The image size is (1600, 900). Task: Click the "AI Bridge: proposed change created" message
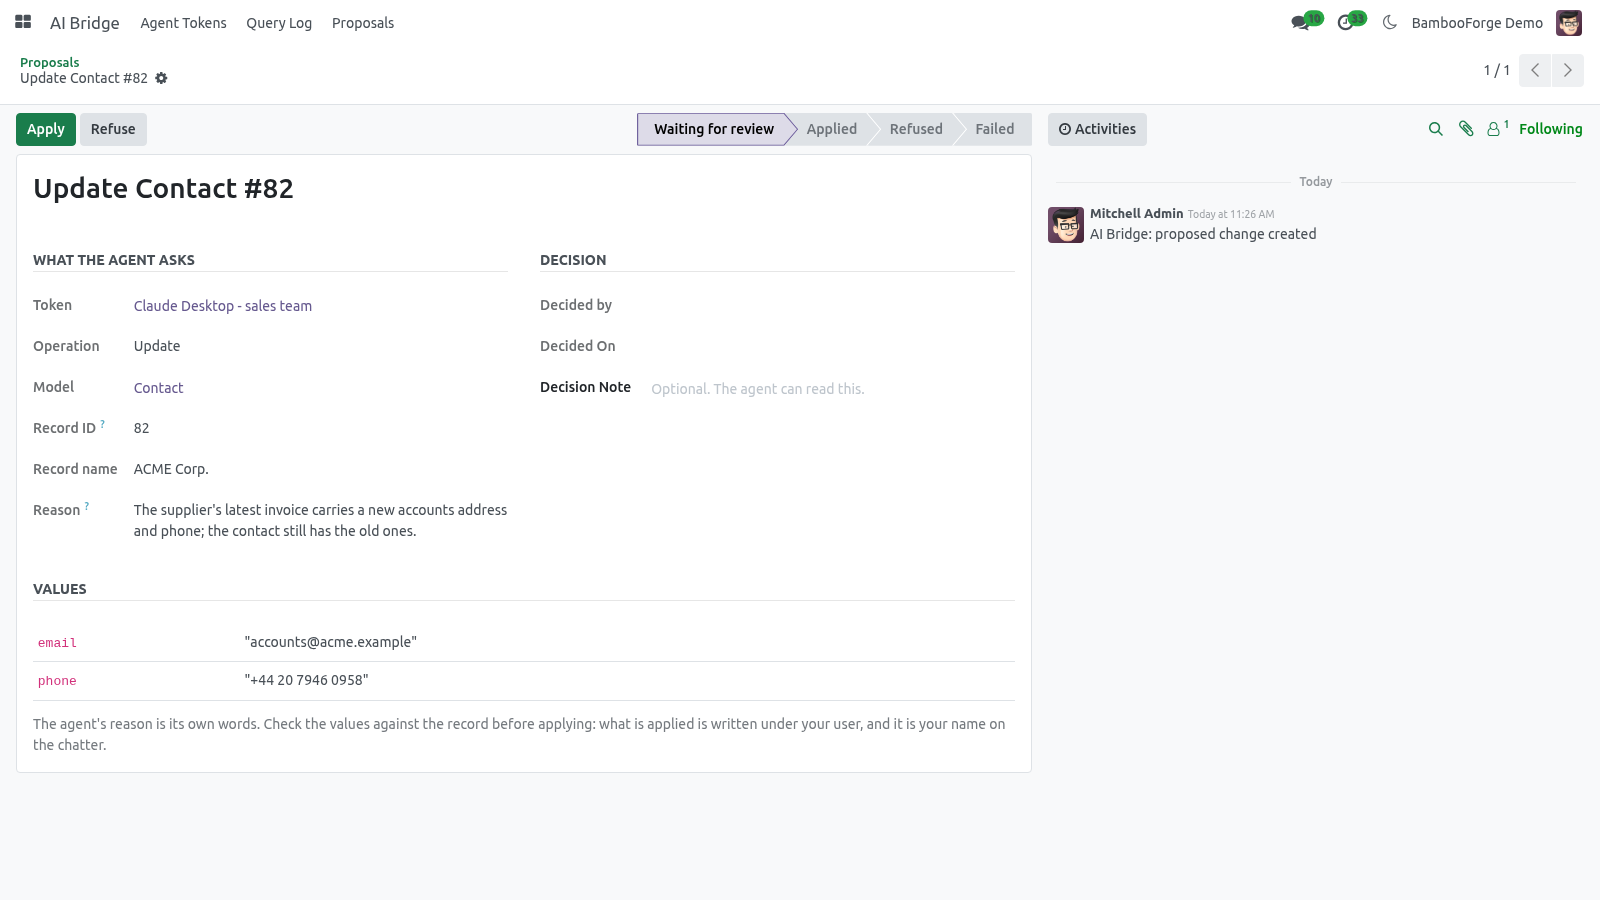(x=1203, y=234)
